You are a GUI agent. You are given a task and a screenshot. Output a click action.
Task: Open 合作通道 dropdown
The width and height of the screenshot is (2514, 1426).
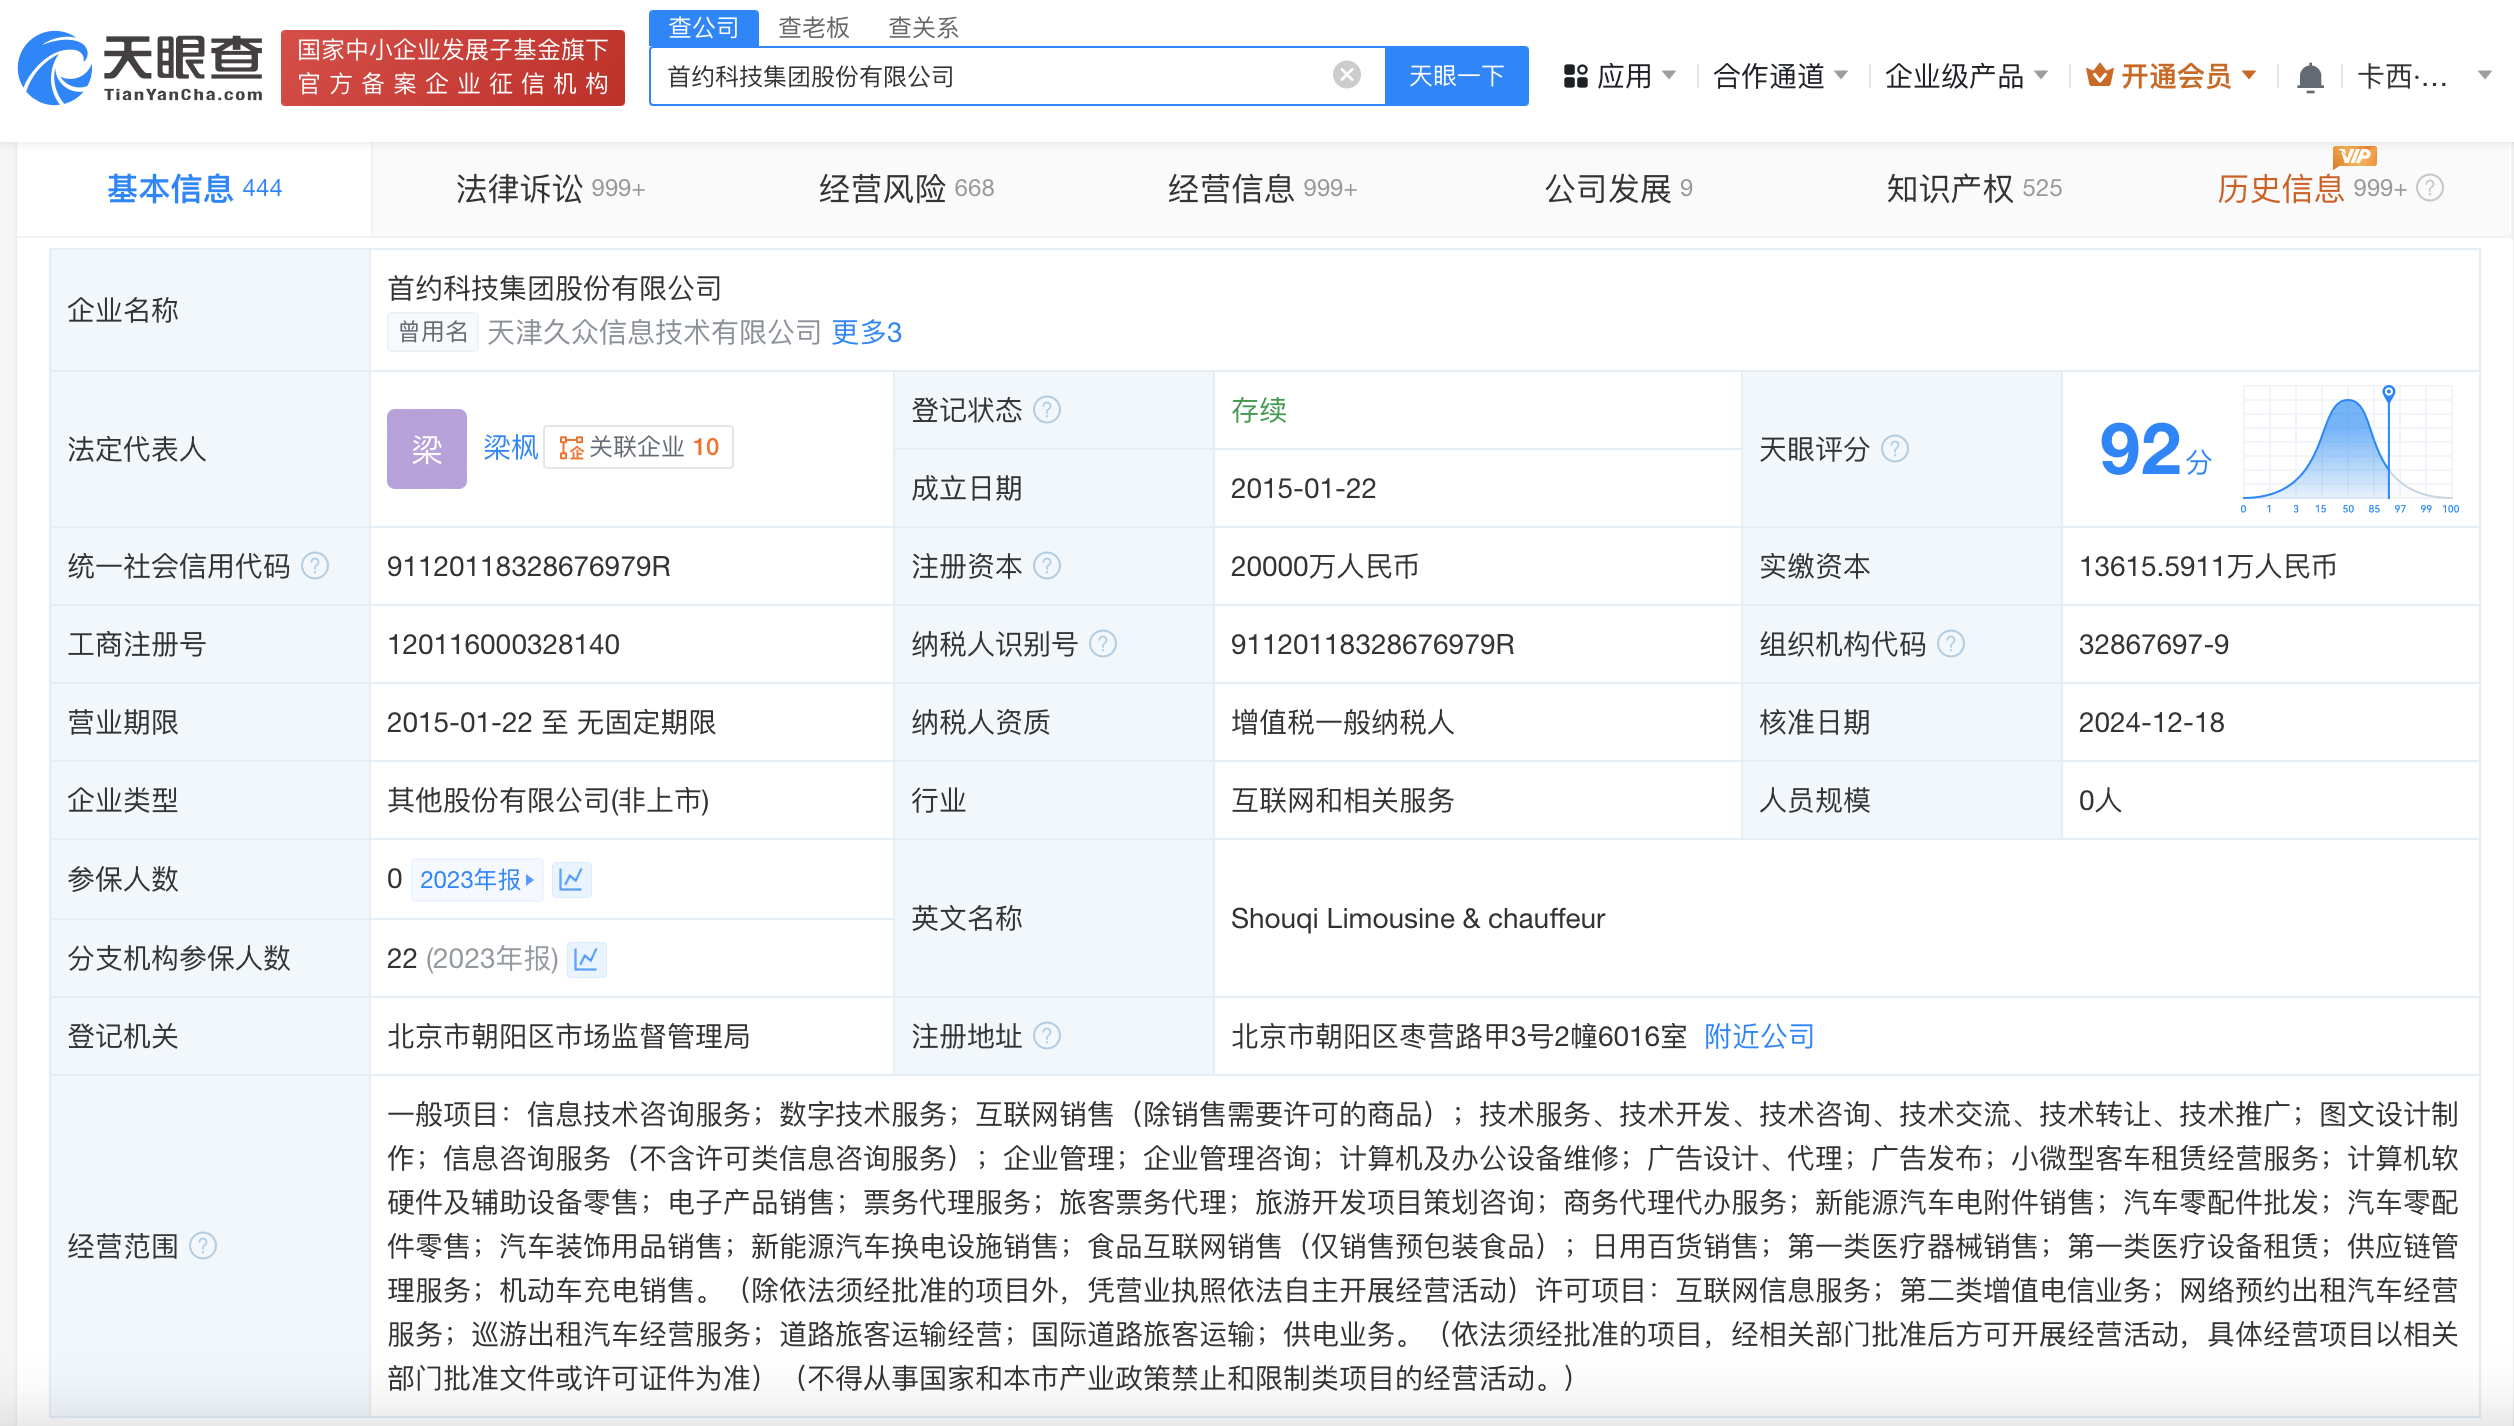point(1779,76)
